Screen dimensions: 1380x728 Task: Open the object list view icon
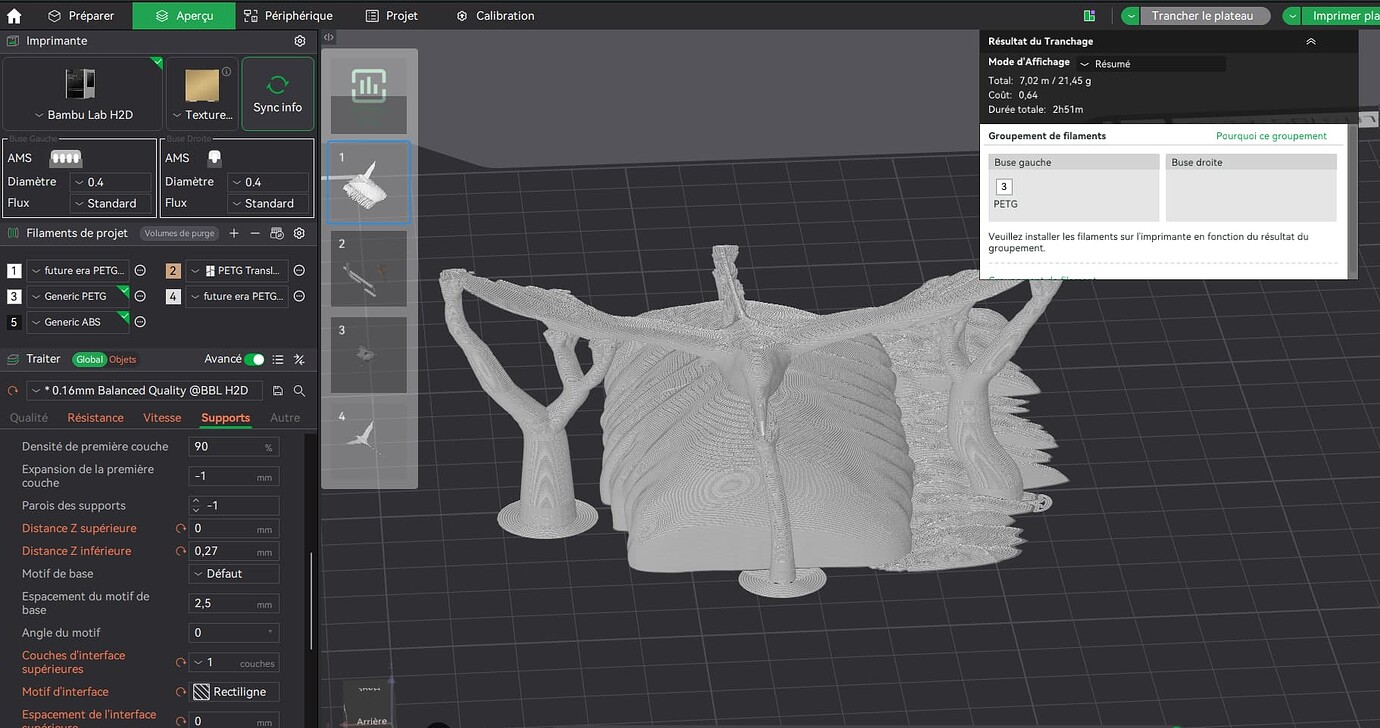coord(278,359)
